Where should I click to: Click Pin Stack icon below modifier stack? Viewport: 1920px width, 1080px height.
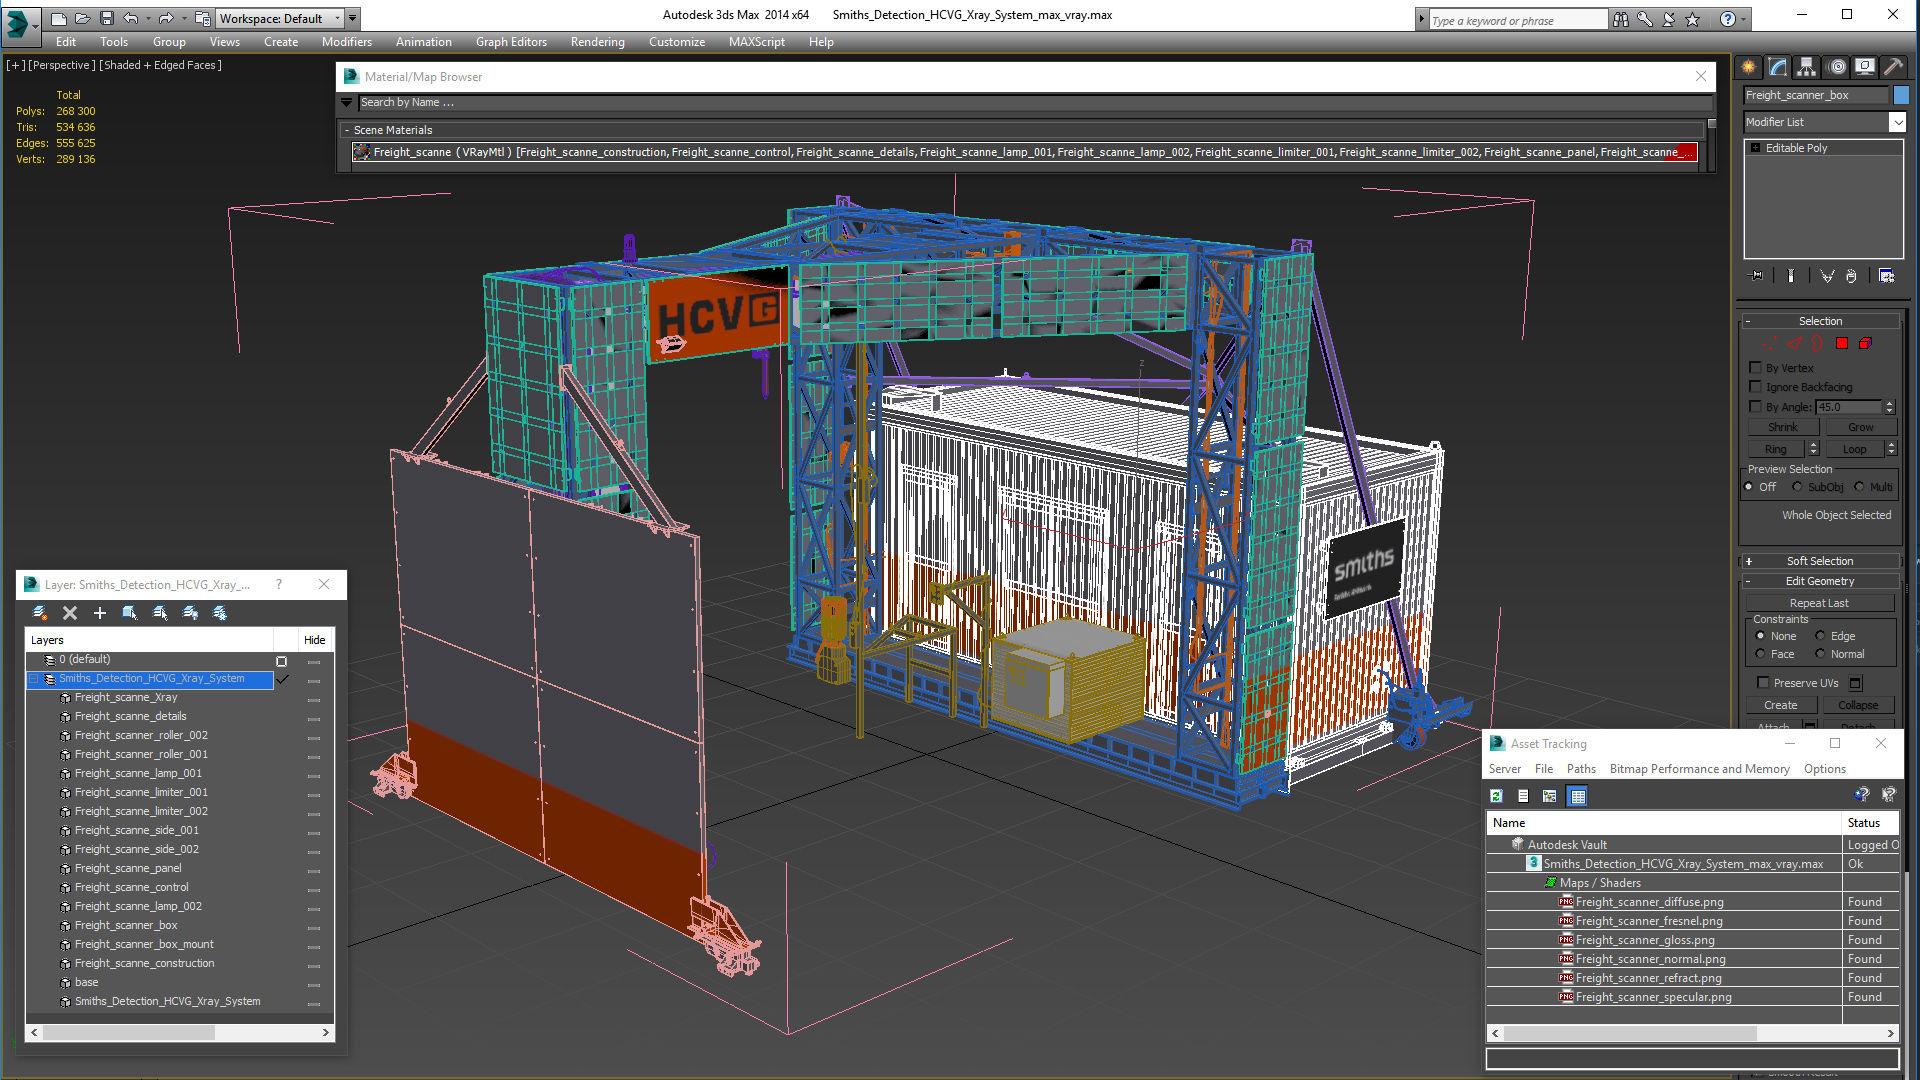pos(1756,276)
